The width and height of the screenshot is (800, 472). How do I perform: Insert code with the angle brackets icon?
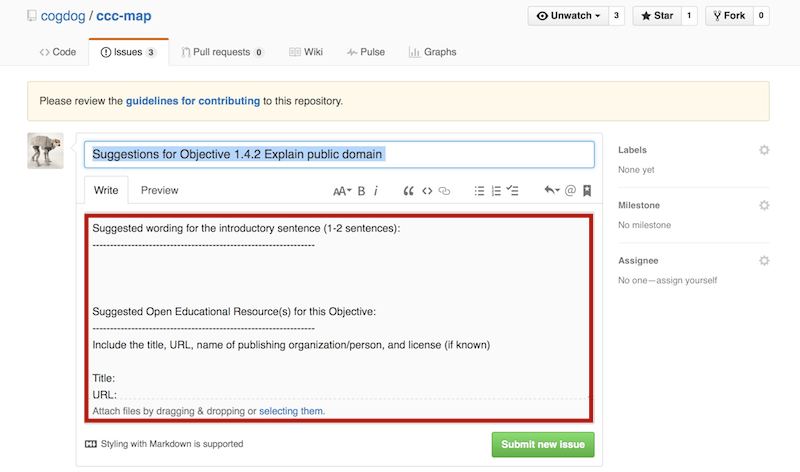pos(427,191)
